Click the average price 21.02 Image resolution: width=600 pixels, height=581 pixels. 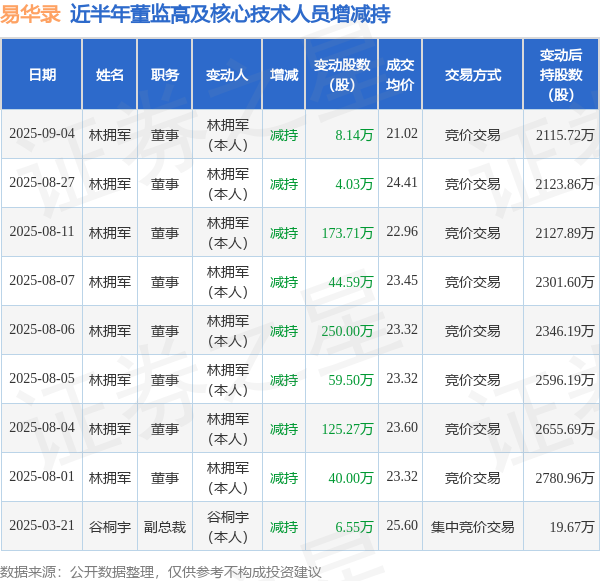(x=402, y=134)
